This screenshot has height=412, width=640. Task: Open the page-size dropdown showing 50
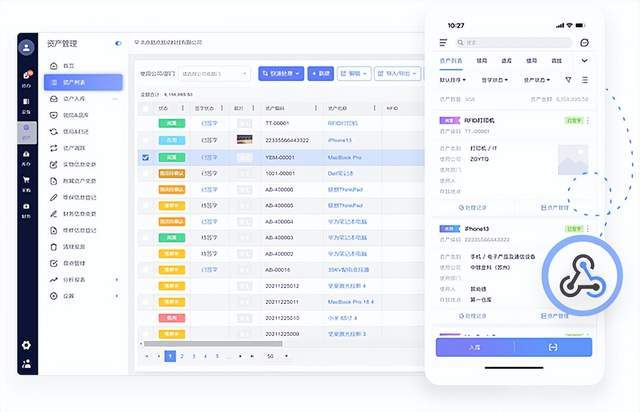(x=274, y=355)
